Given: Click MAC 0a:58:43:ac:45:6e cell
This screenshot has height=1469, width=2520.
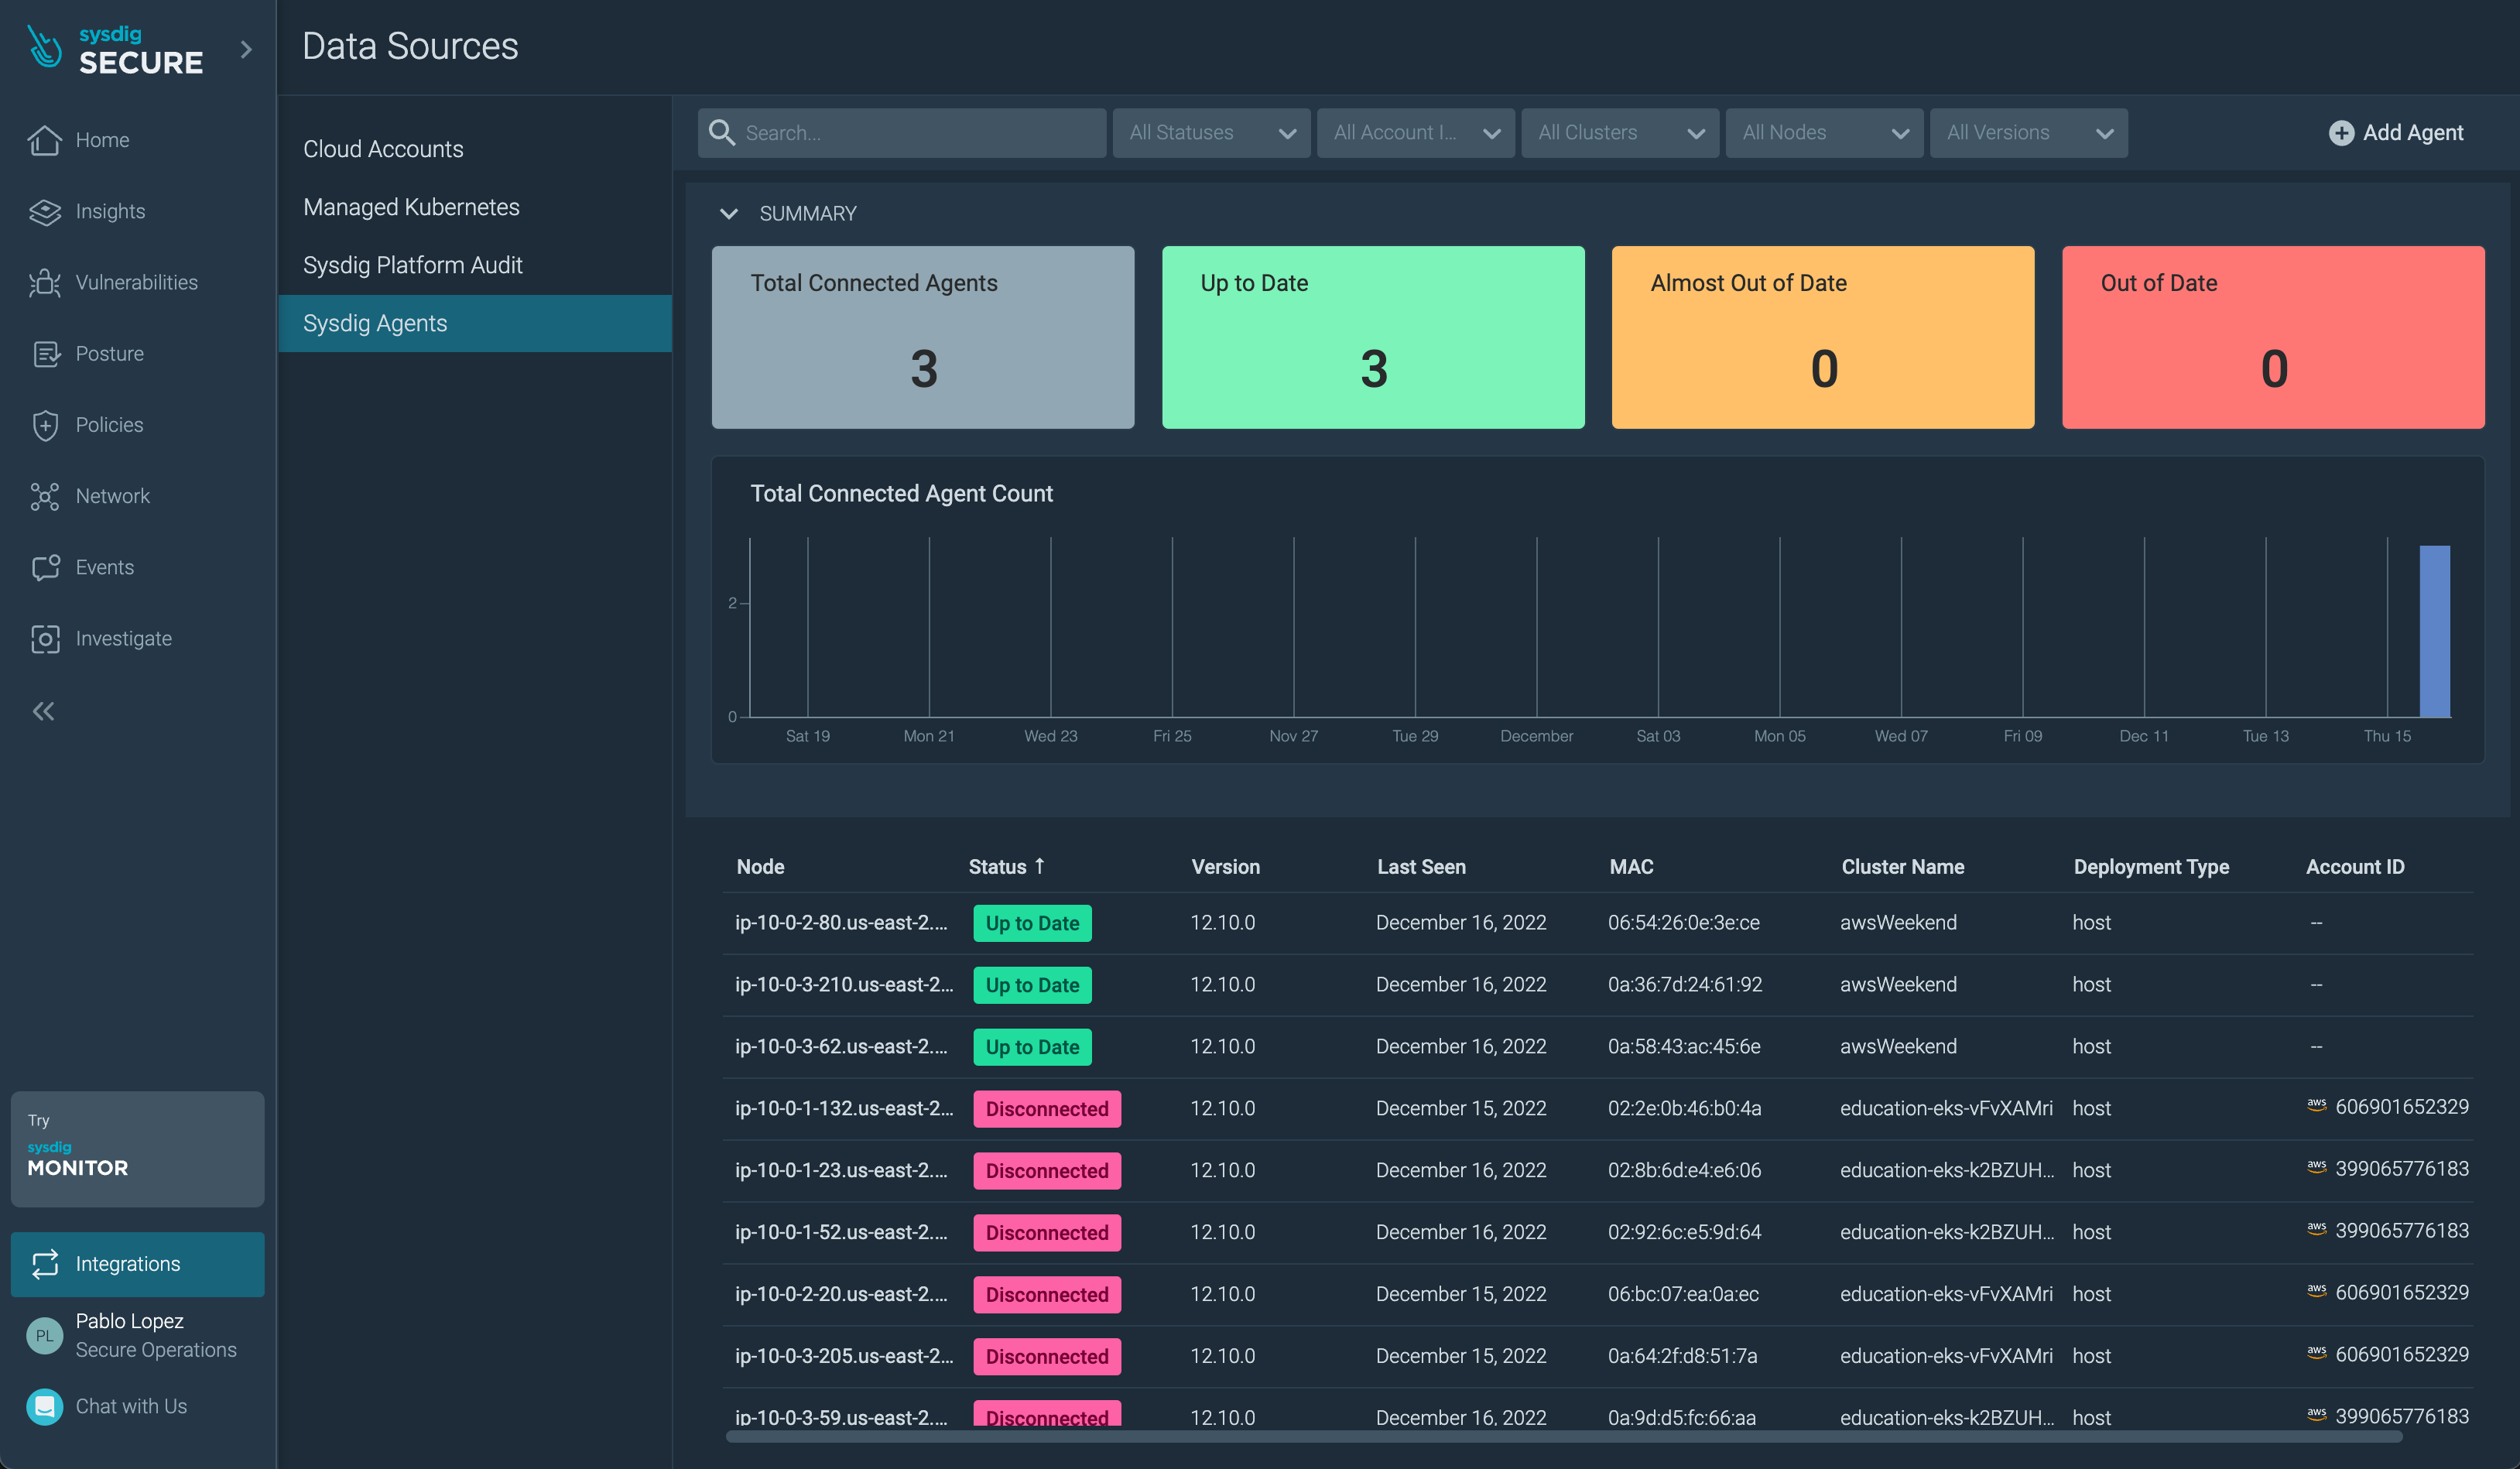Looking at the screenshot, I should click(1684, 1047).
